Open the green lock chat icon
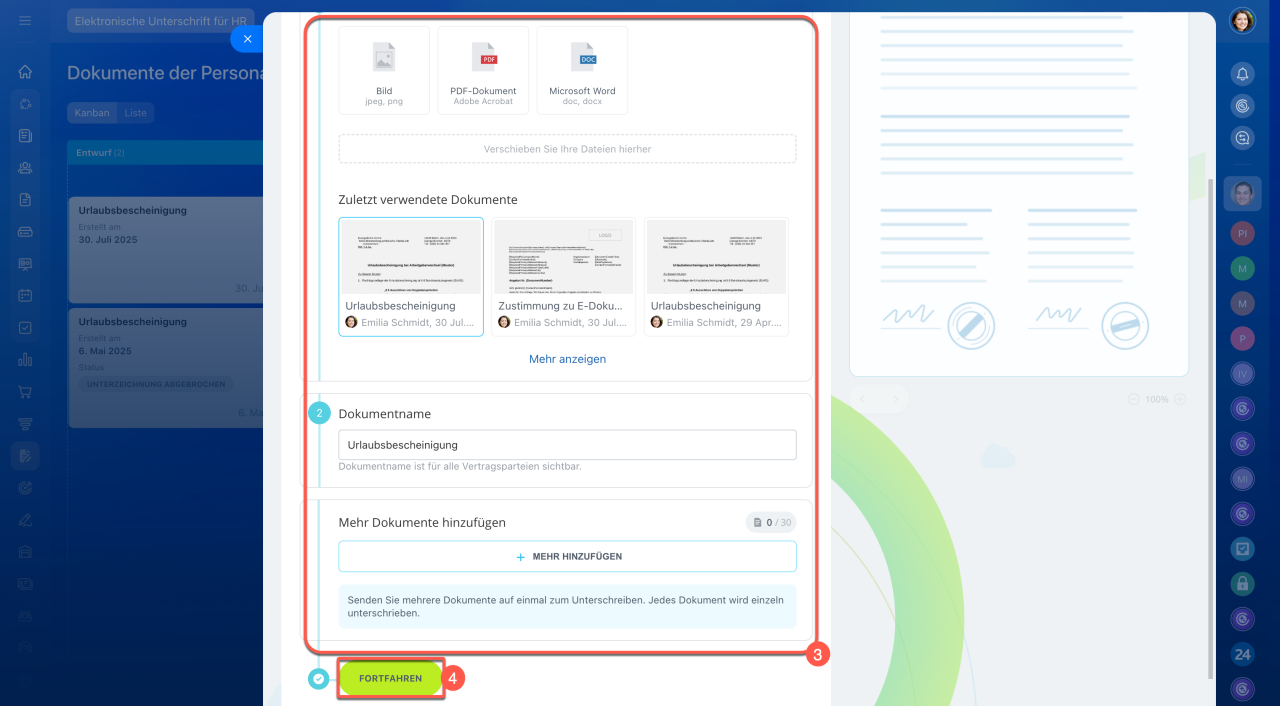The height and width of the screenshot is (706, 1280). (x=1242, y=583)
